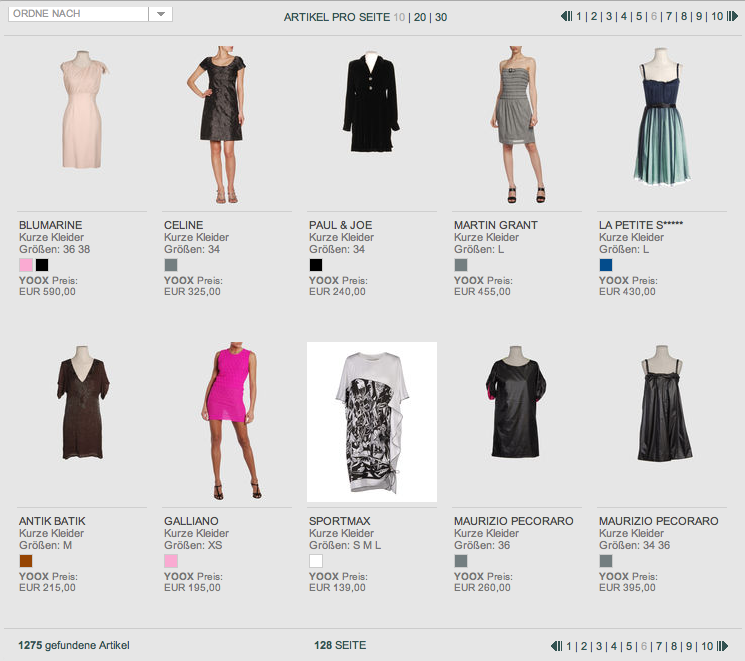Pick the white swatch under Sportmax
Viewport: 745px width, 661px height.
tap(316, 561)
